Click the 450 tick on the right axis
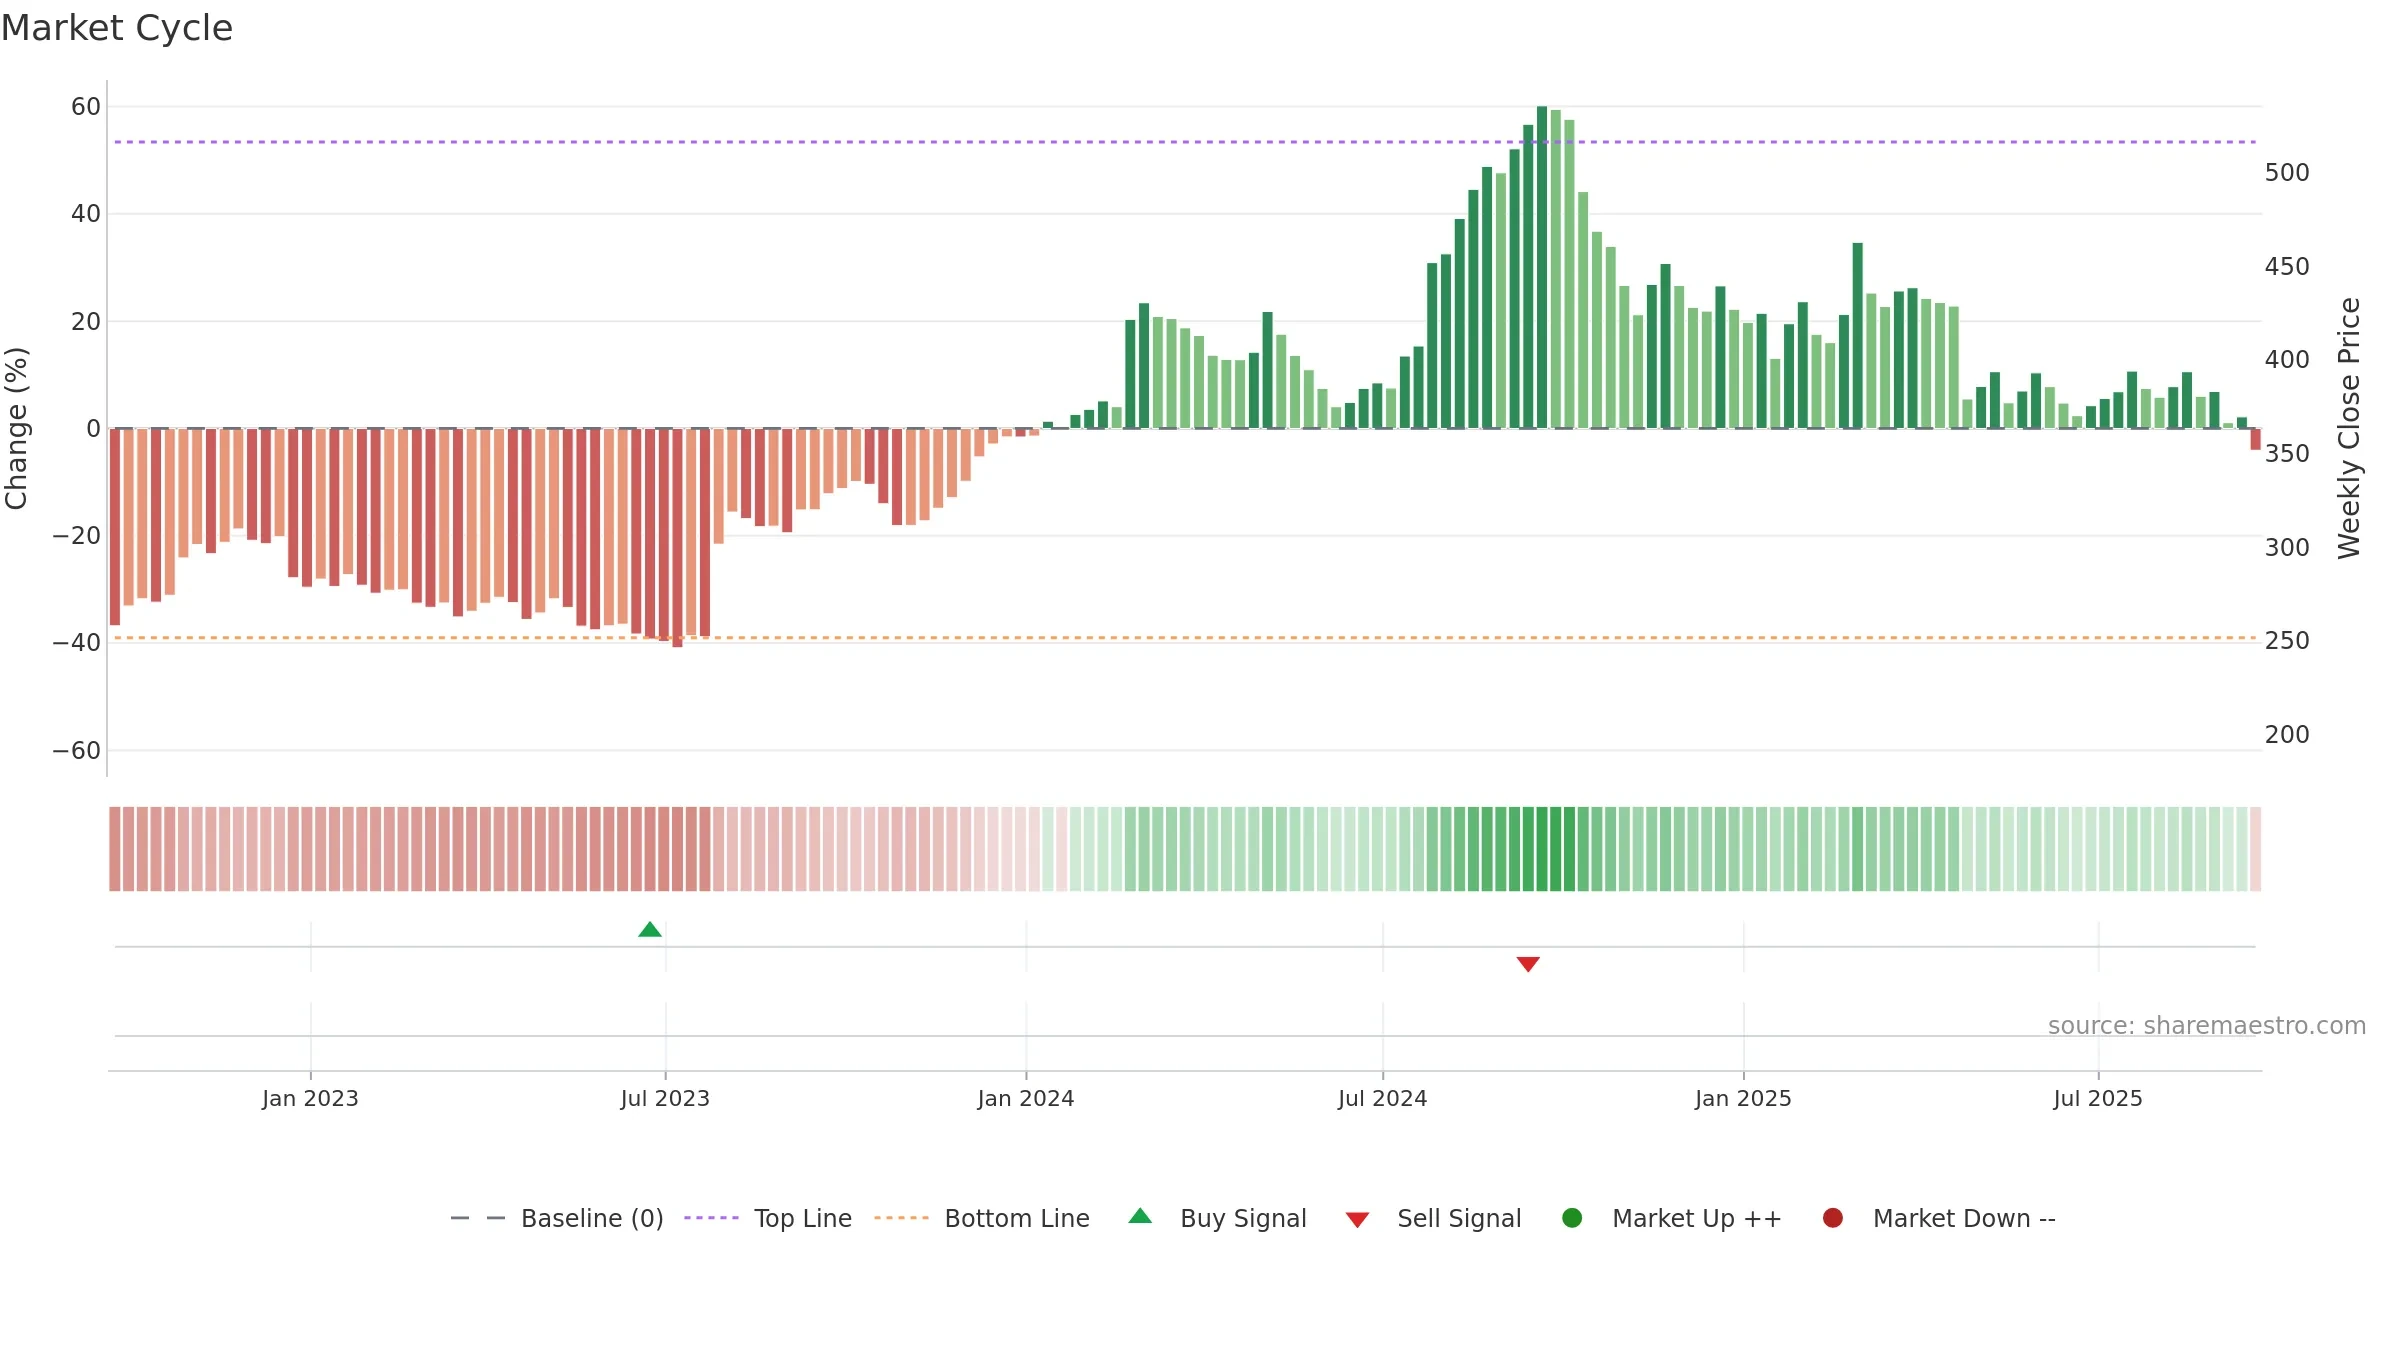The image size is (2400, 1350). (2287, 266)
